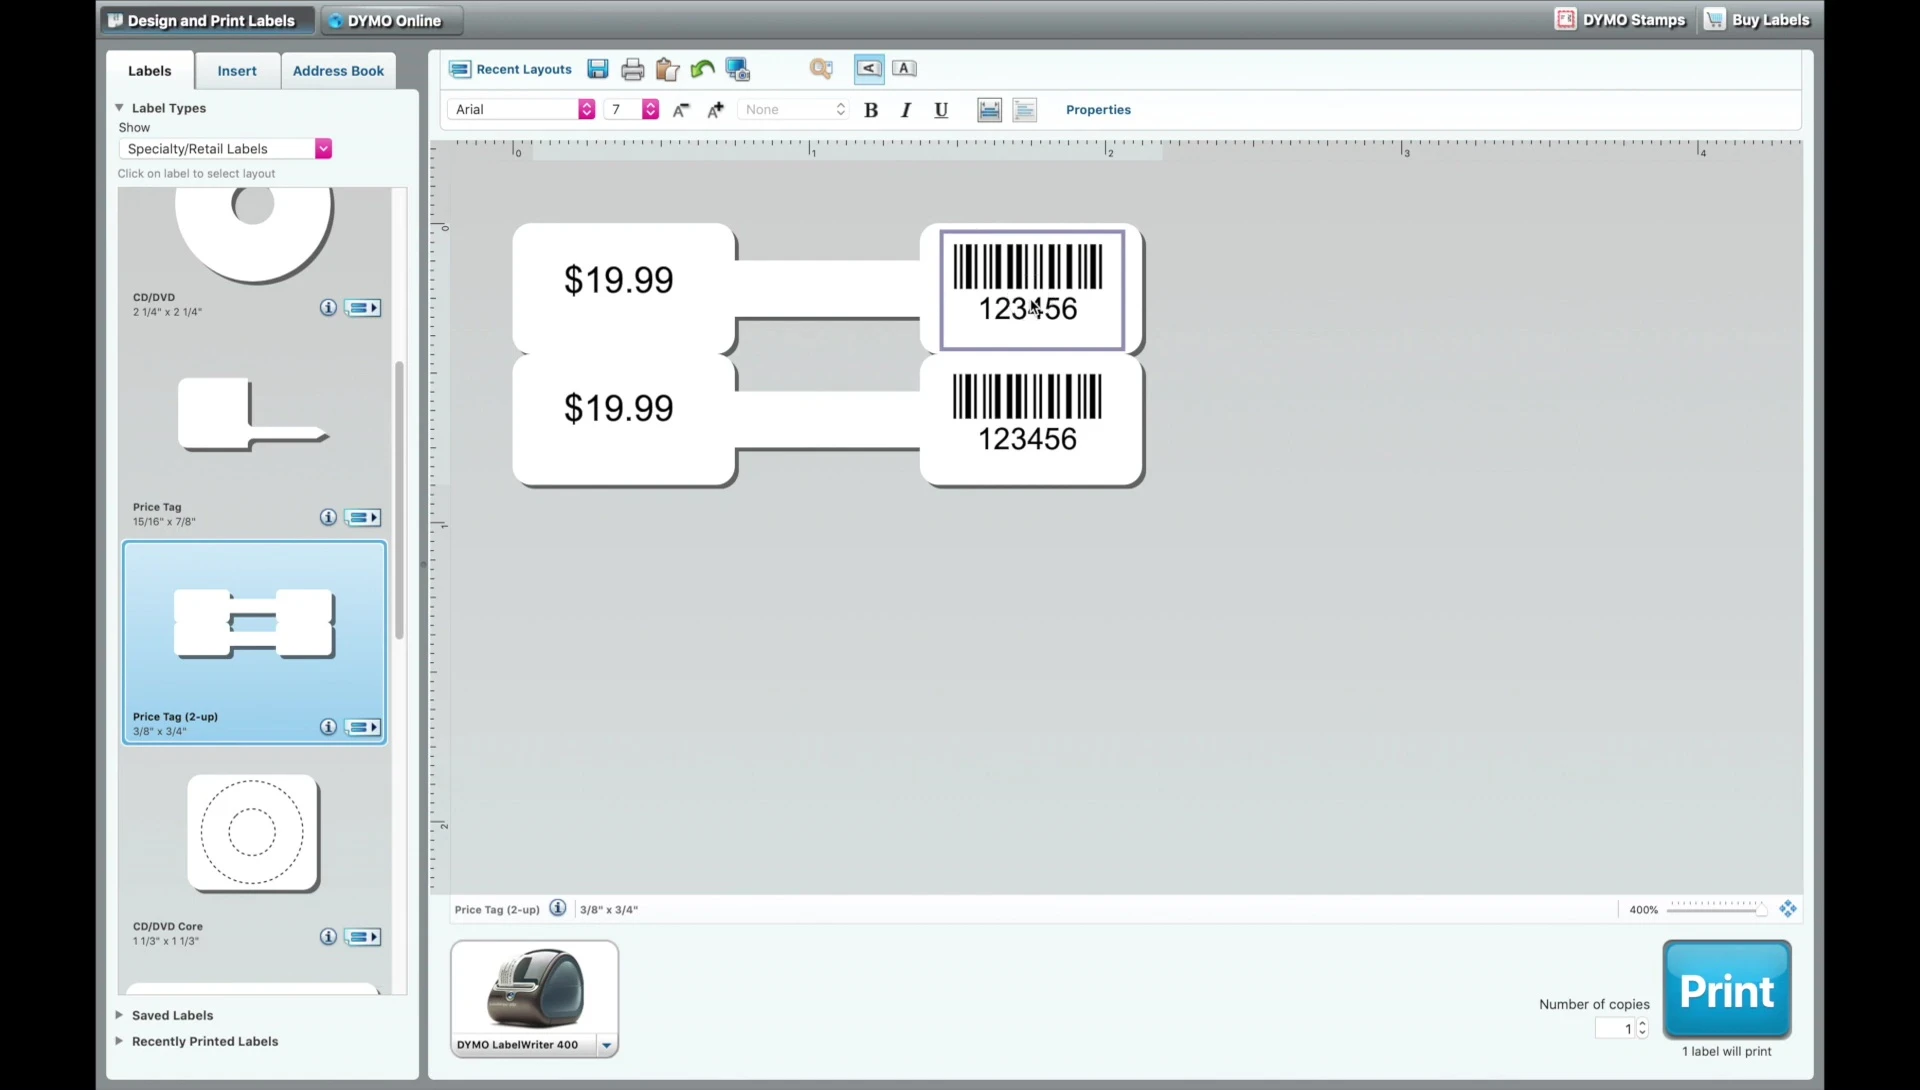Select the Price Tag (2-up) thumbnail
The height and width of the screenshot is (1090, 1920).
pyautogui.click(x=254, y=623)
